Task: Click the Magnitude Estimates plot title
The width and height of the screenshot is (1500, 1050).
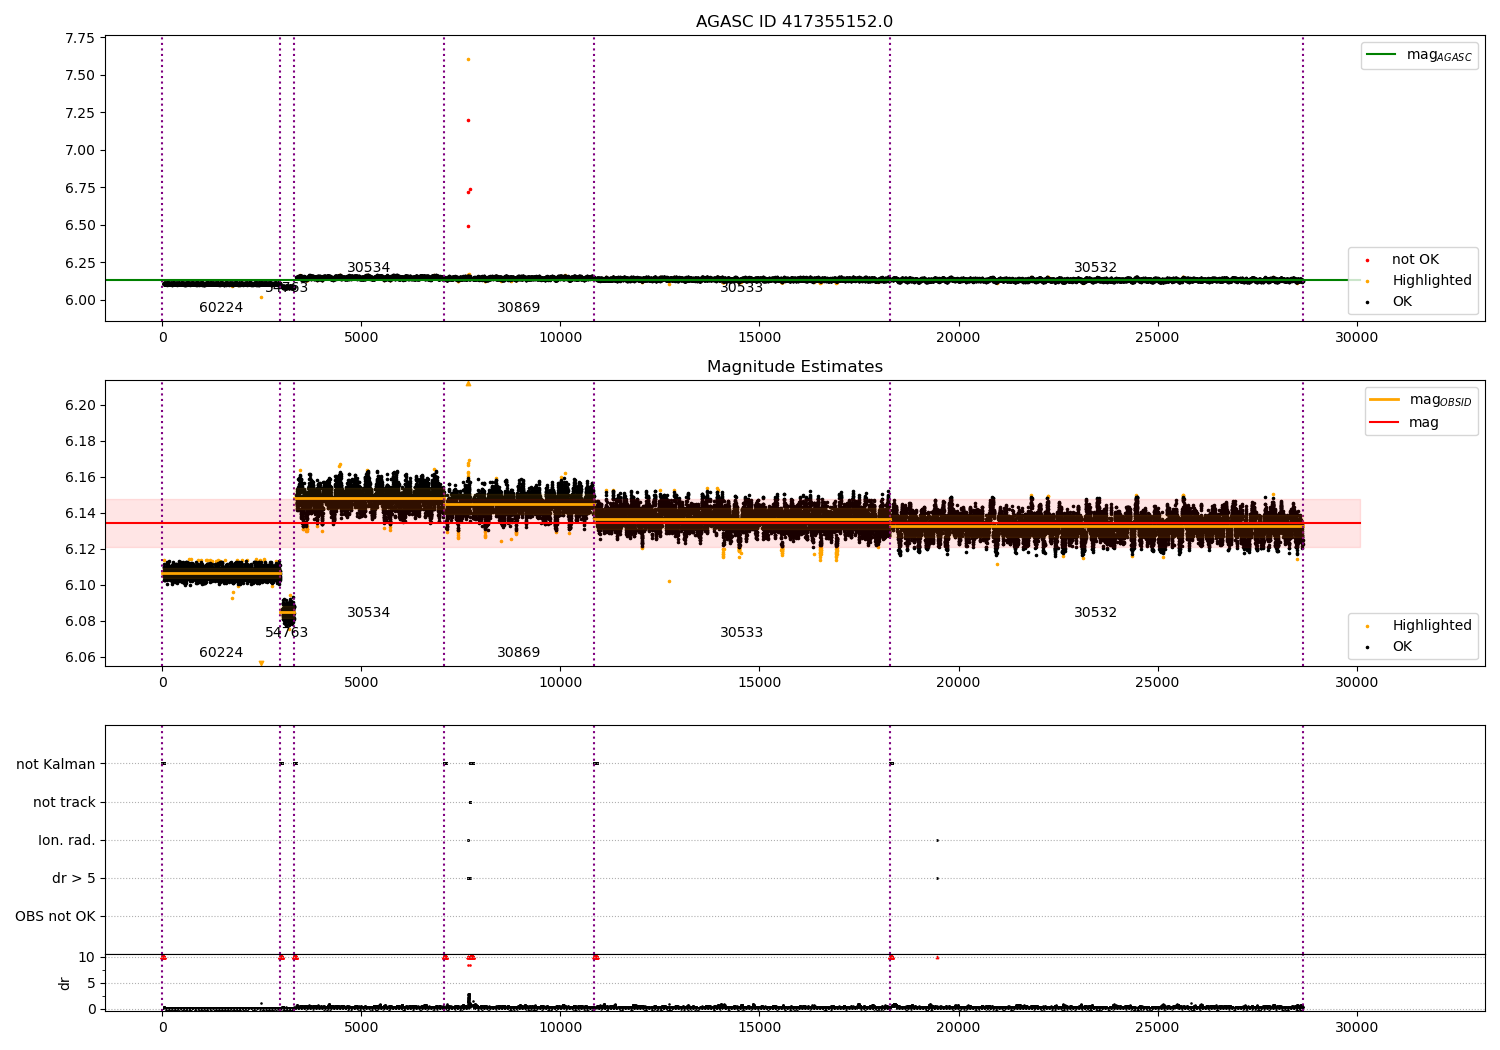Action: coord(794,367)
